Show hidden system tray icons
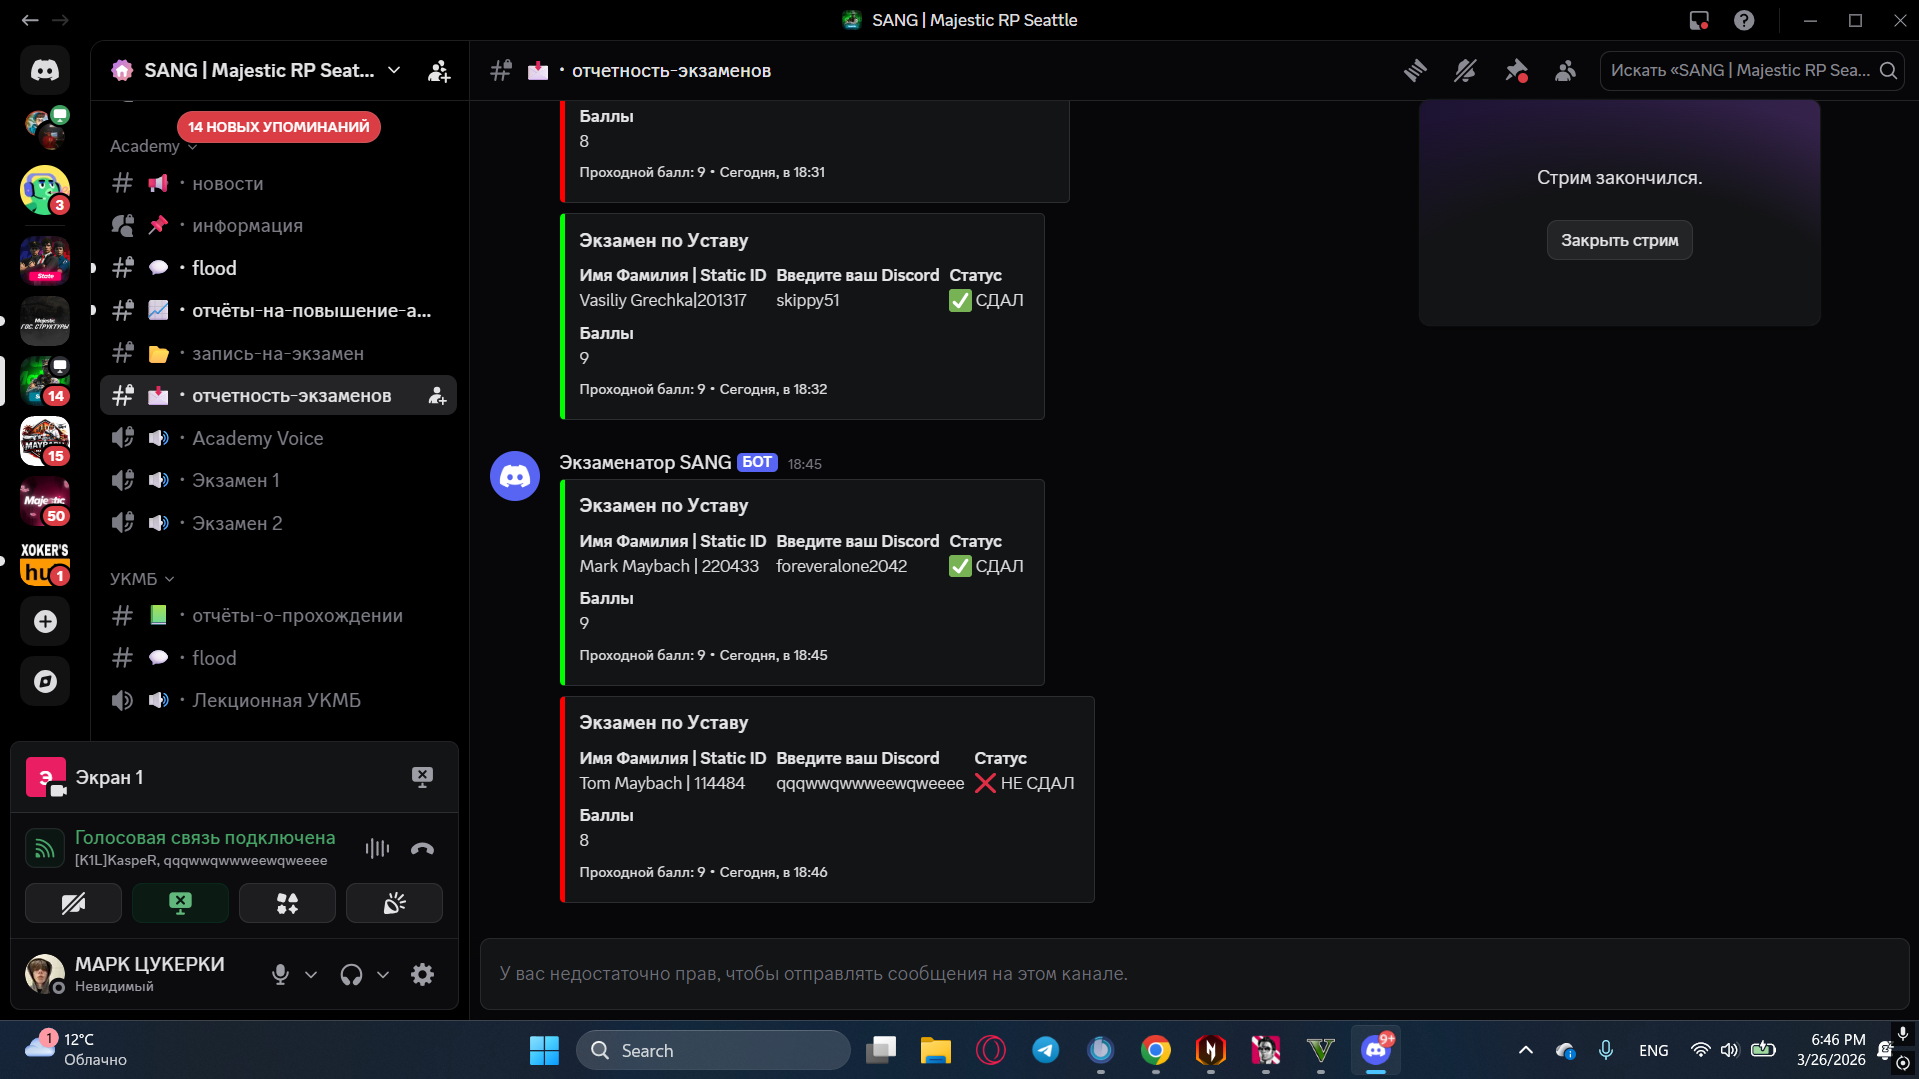 (x=1525, y=1050)
